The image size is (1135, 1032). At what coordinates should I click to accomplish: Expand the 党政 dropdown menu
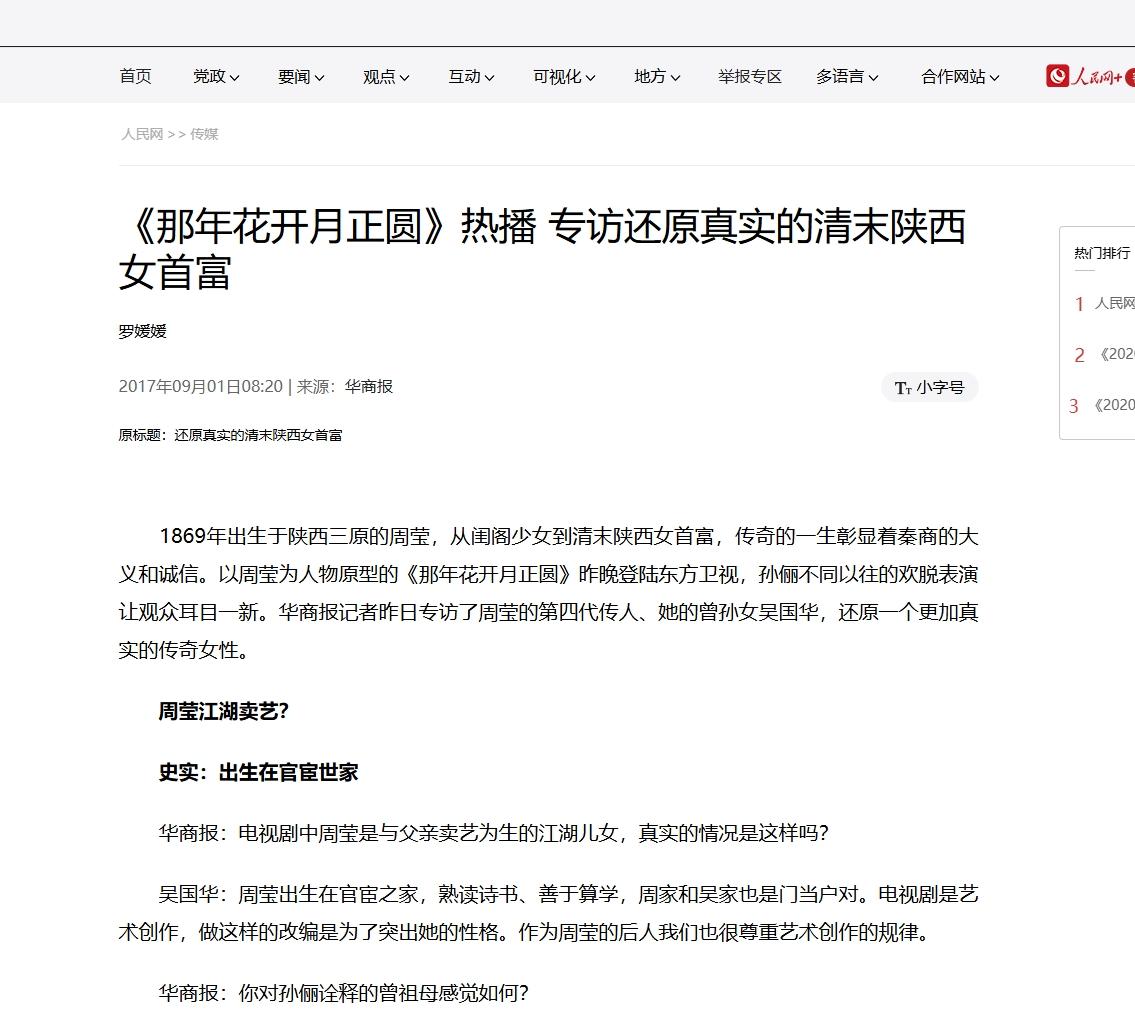click(x=216, y=77)
